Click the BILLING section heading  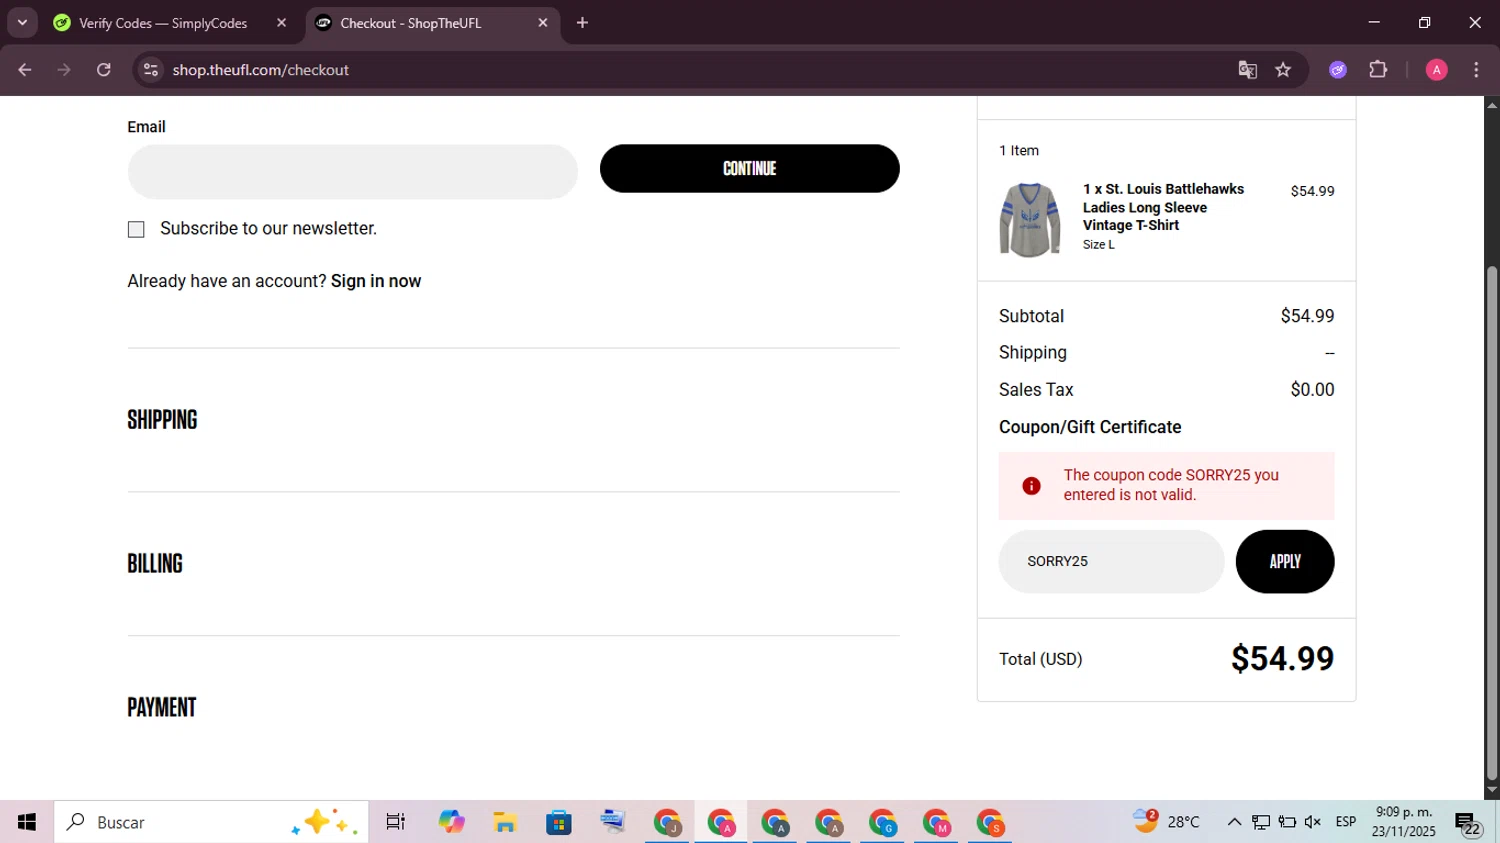coord(155,564)
